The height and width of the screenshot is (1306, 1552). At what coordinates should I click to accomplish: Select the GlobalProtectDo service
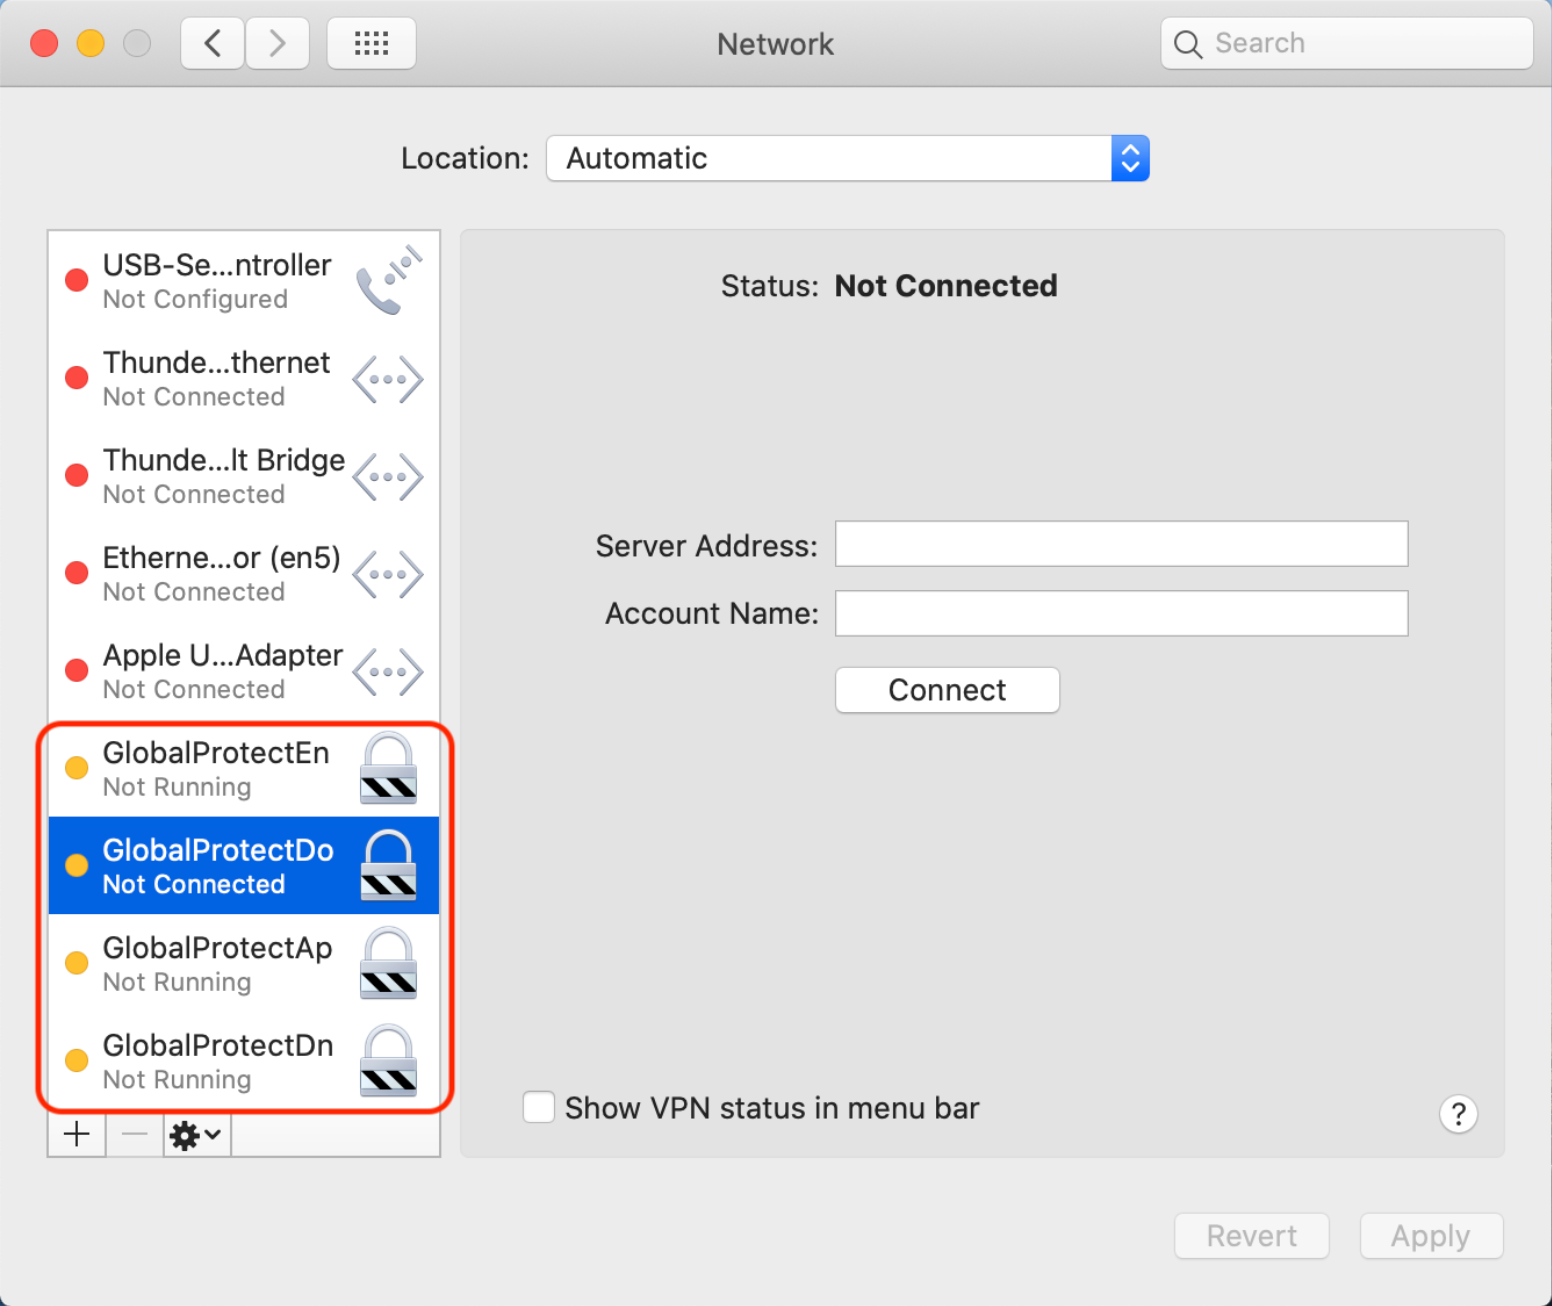(244, 866)
